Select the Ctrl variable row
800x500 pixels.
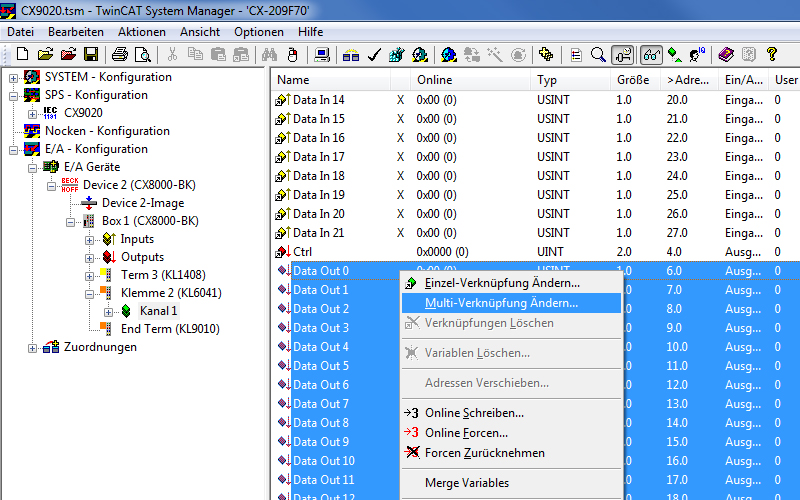tap(535, 252)
